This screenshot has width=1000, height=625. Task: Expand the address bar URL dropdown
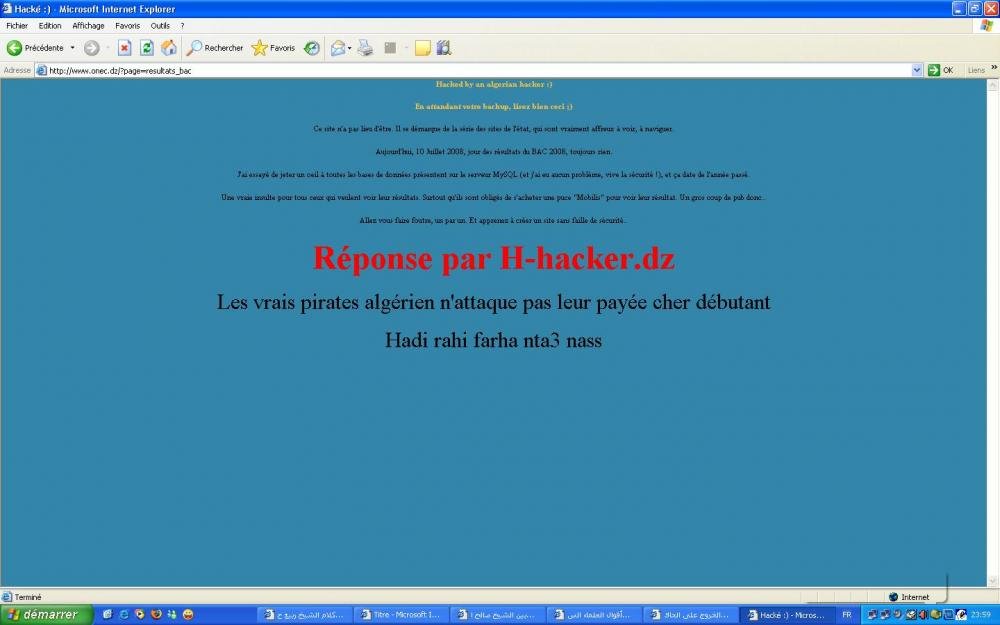click(917, 70)
